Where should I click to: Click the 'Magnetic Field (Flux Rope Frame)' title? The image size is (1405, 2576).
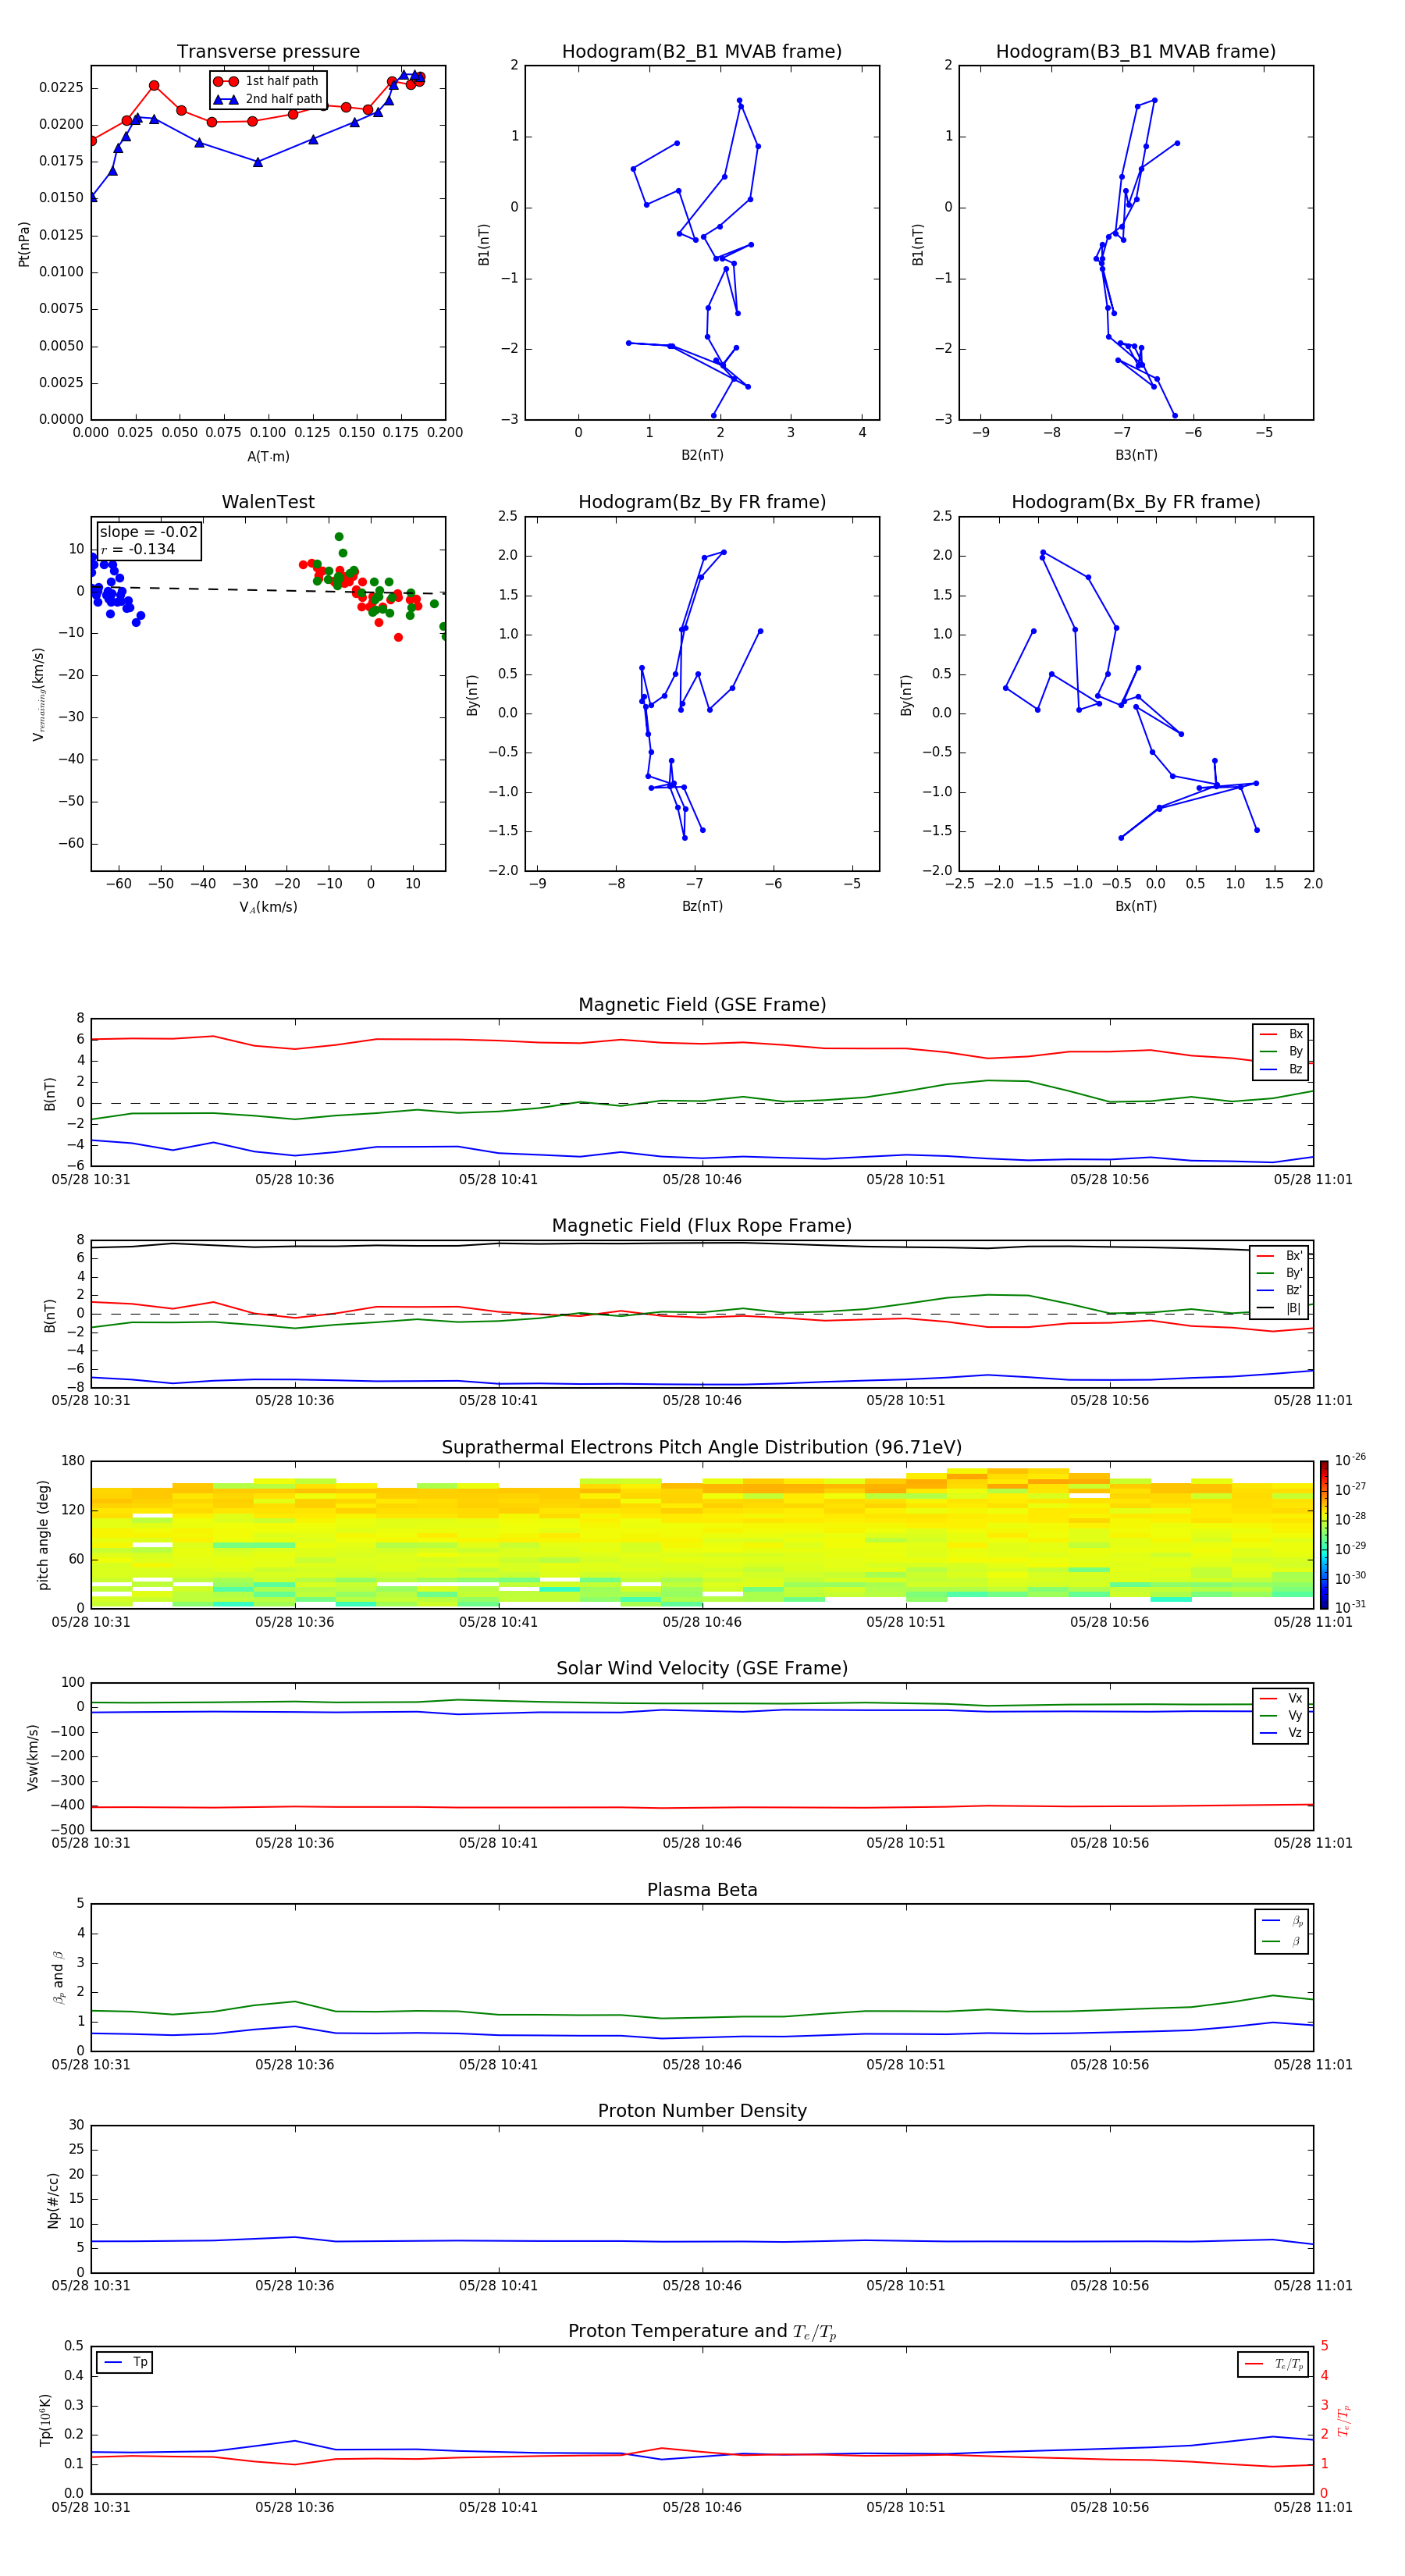point(702,1225)
